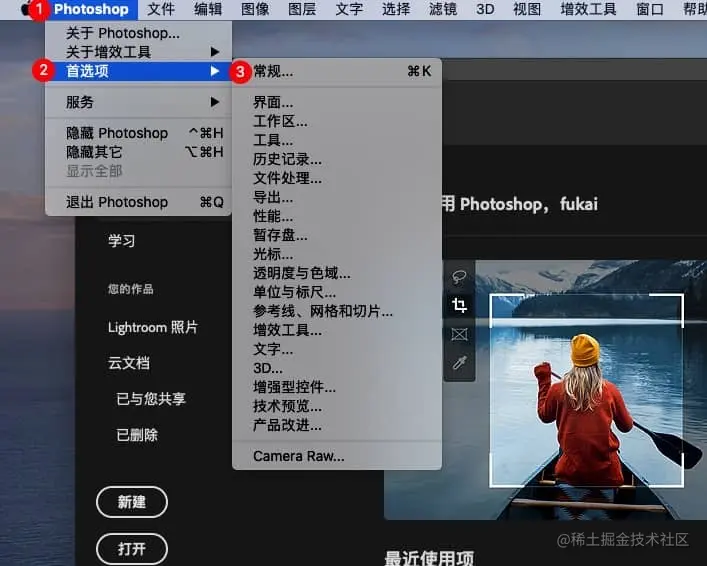Open 文件处理... preferences
Screen dimensions: 707x566
pos(337,178)
